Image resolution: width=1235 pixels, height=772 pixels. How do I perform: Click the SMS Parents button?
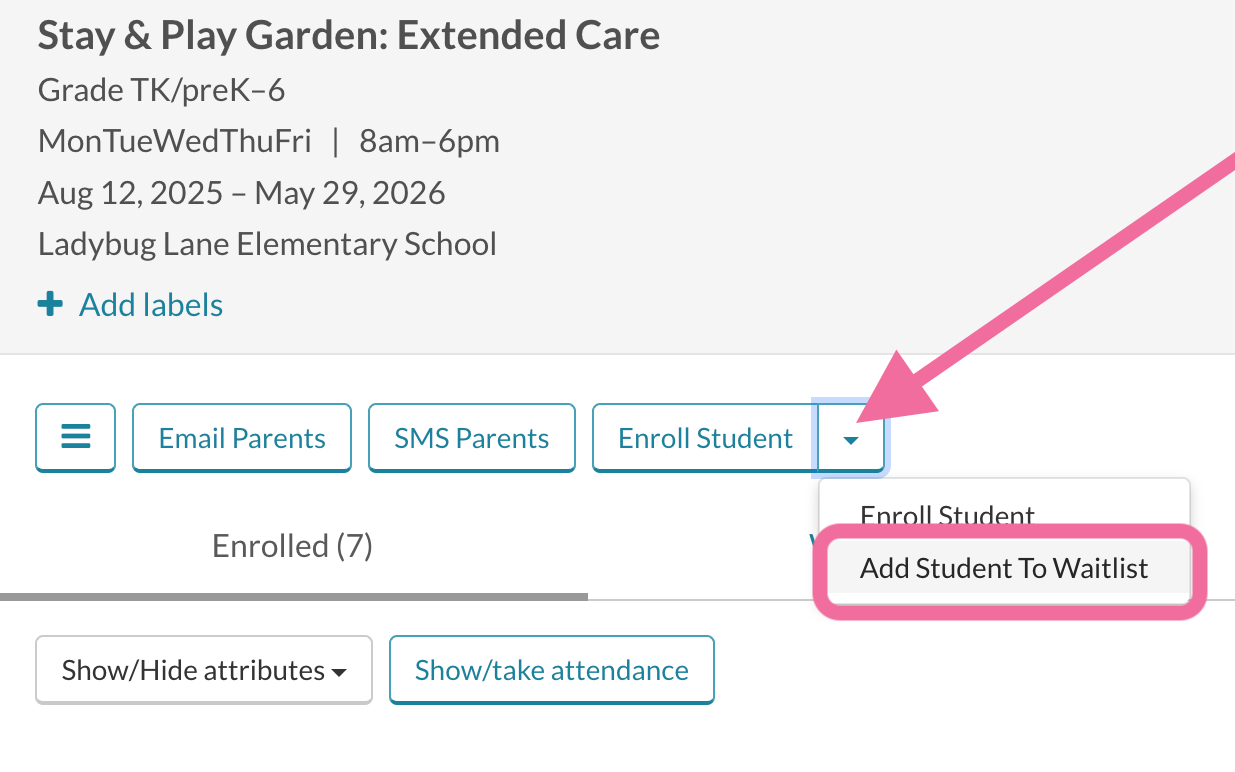(x=472, y=438)
